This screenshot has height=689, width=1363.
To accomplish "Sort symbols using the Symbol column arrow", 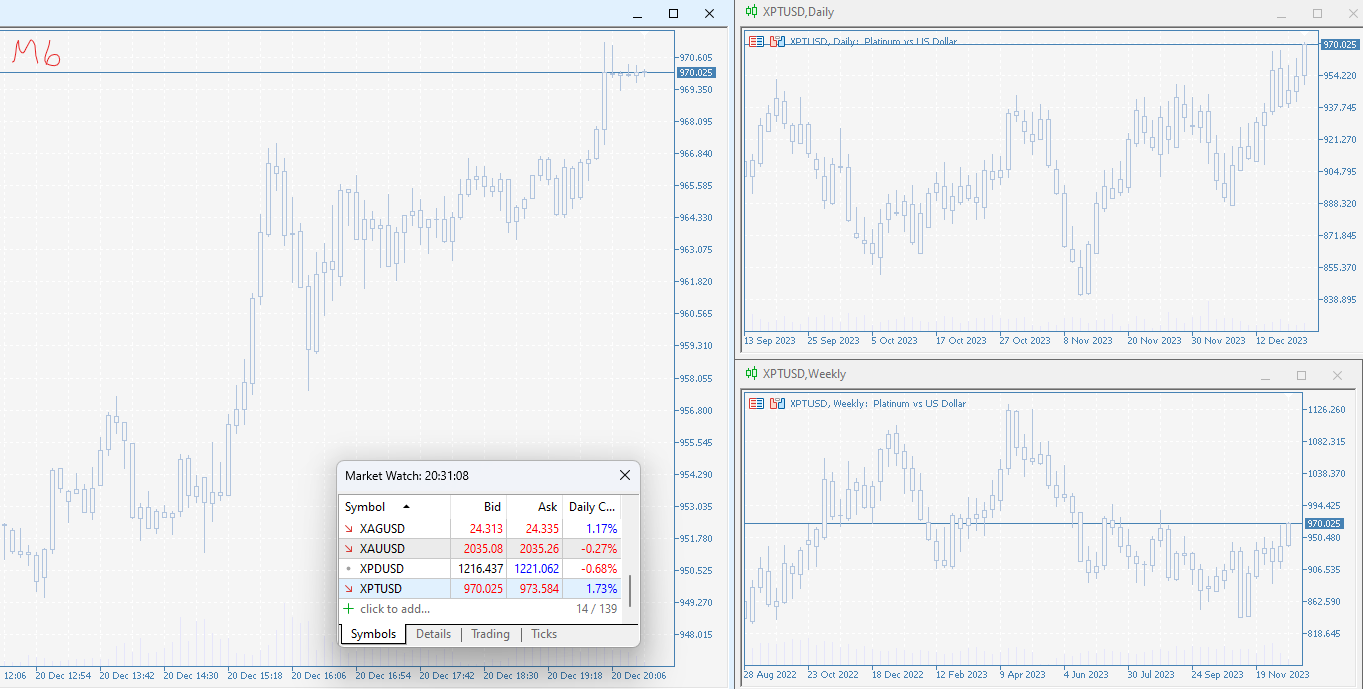I will point(406,507).
